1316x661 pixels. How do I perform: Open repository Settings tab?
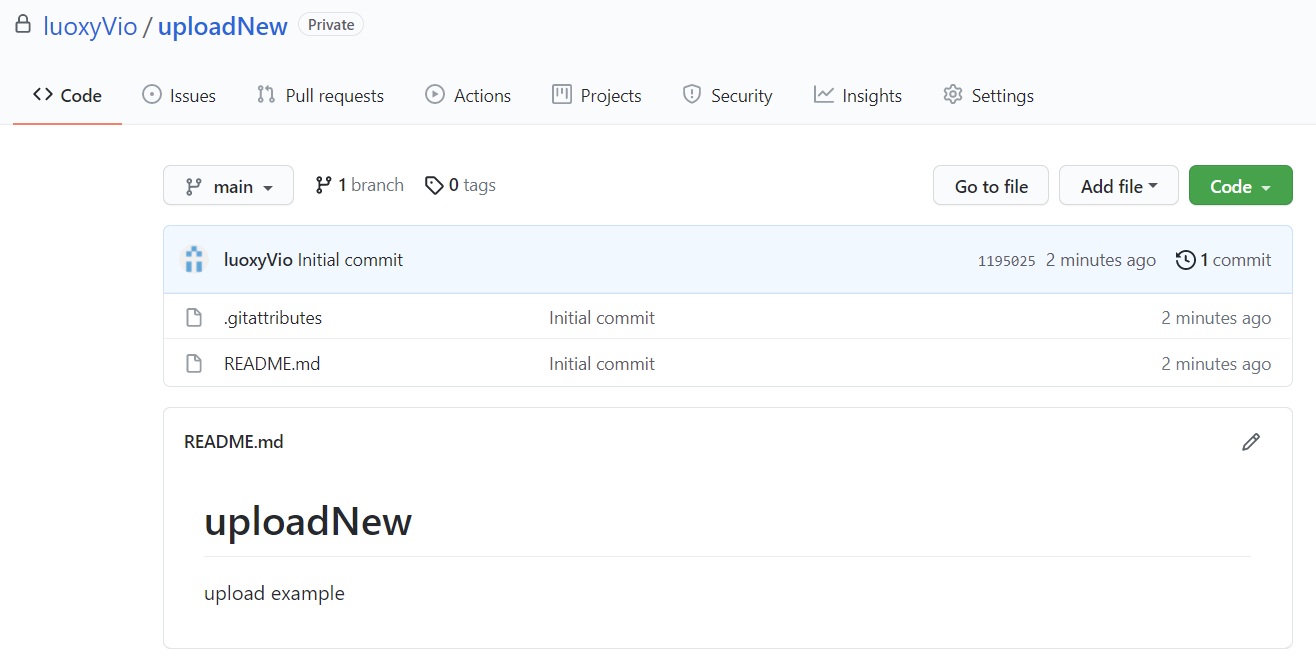point(988,96)
